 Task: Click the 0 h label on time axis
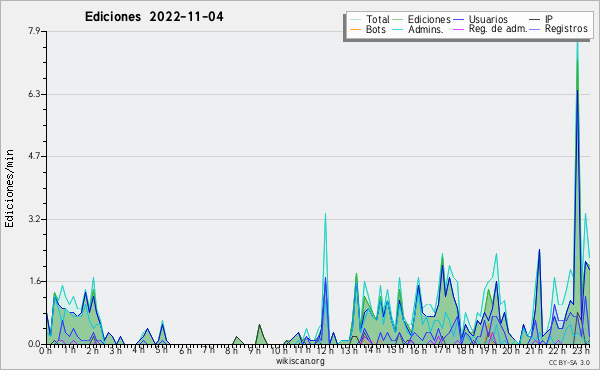point(46,350)
